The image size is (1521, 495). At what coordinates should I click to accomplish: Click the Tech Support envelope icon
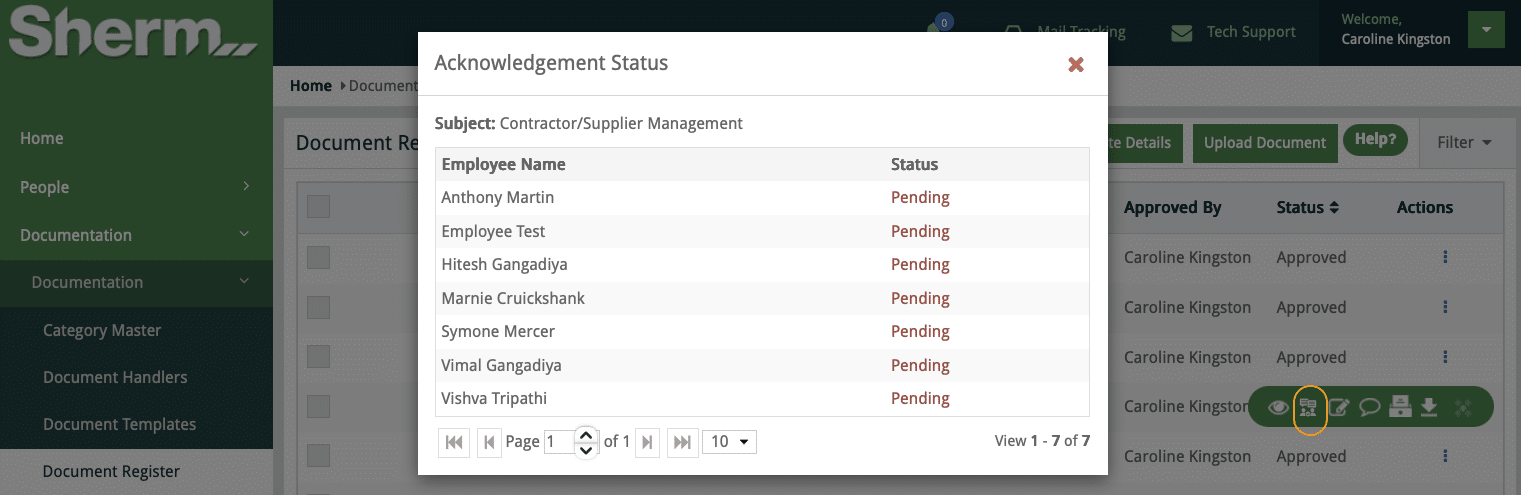click(1181, 33)
